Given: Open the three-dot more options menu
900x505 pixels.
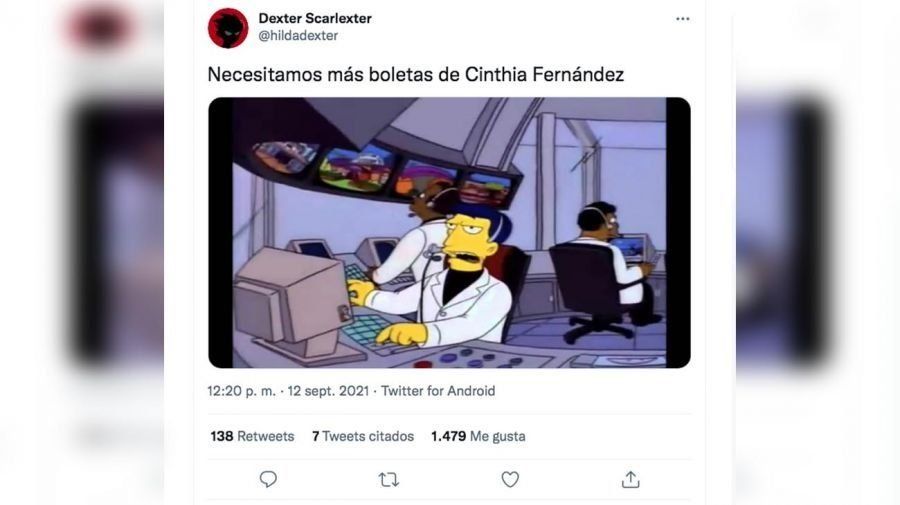Looking at the screenshot, I should pyautogui.click(x=682, y=19).
